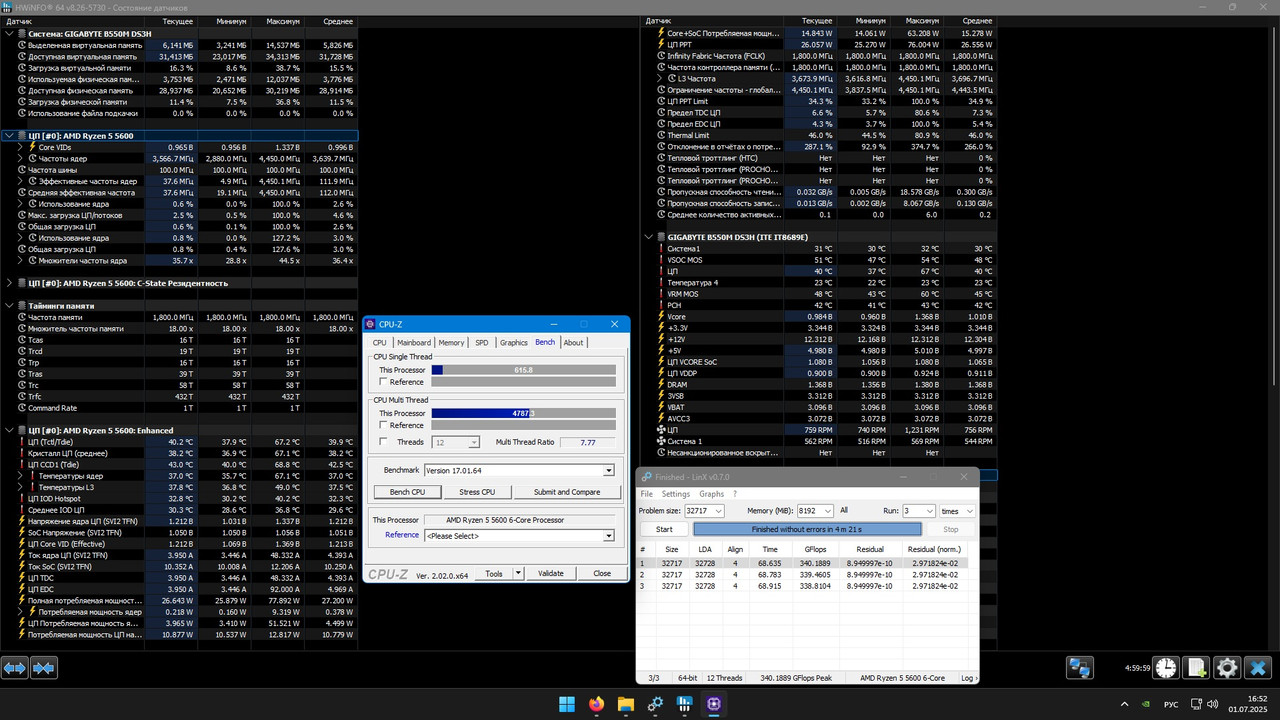
Task: Click the HWiNFO expand-left arrows toolbar icon
Action: click(14, 667)
